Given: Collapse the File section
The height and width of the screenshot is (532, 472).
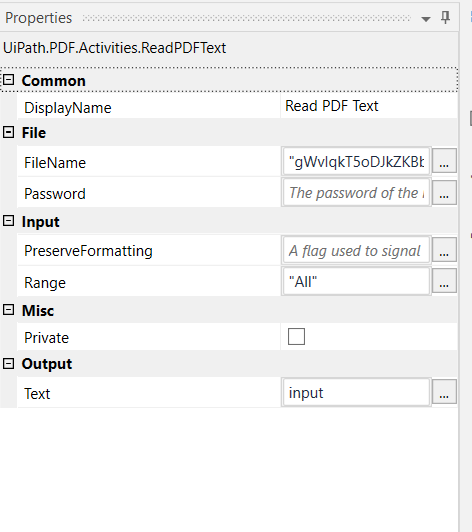Looking at the screenshot, I should point(8,132).
